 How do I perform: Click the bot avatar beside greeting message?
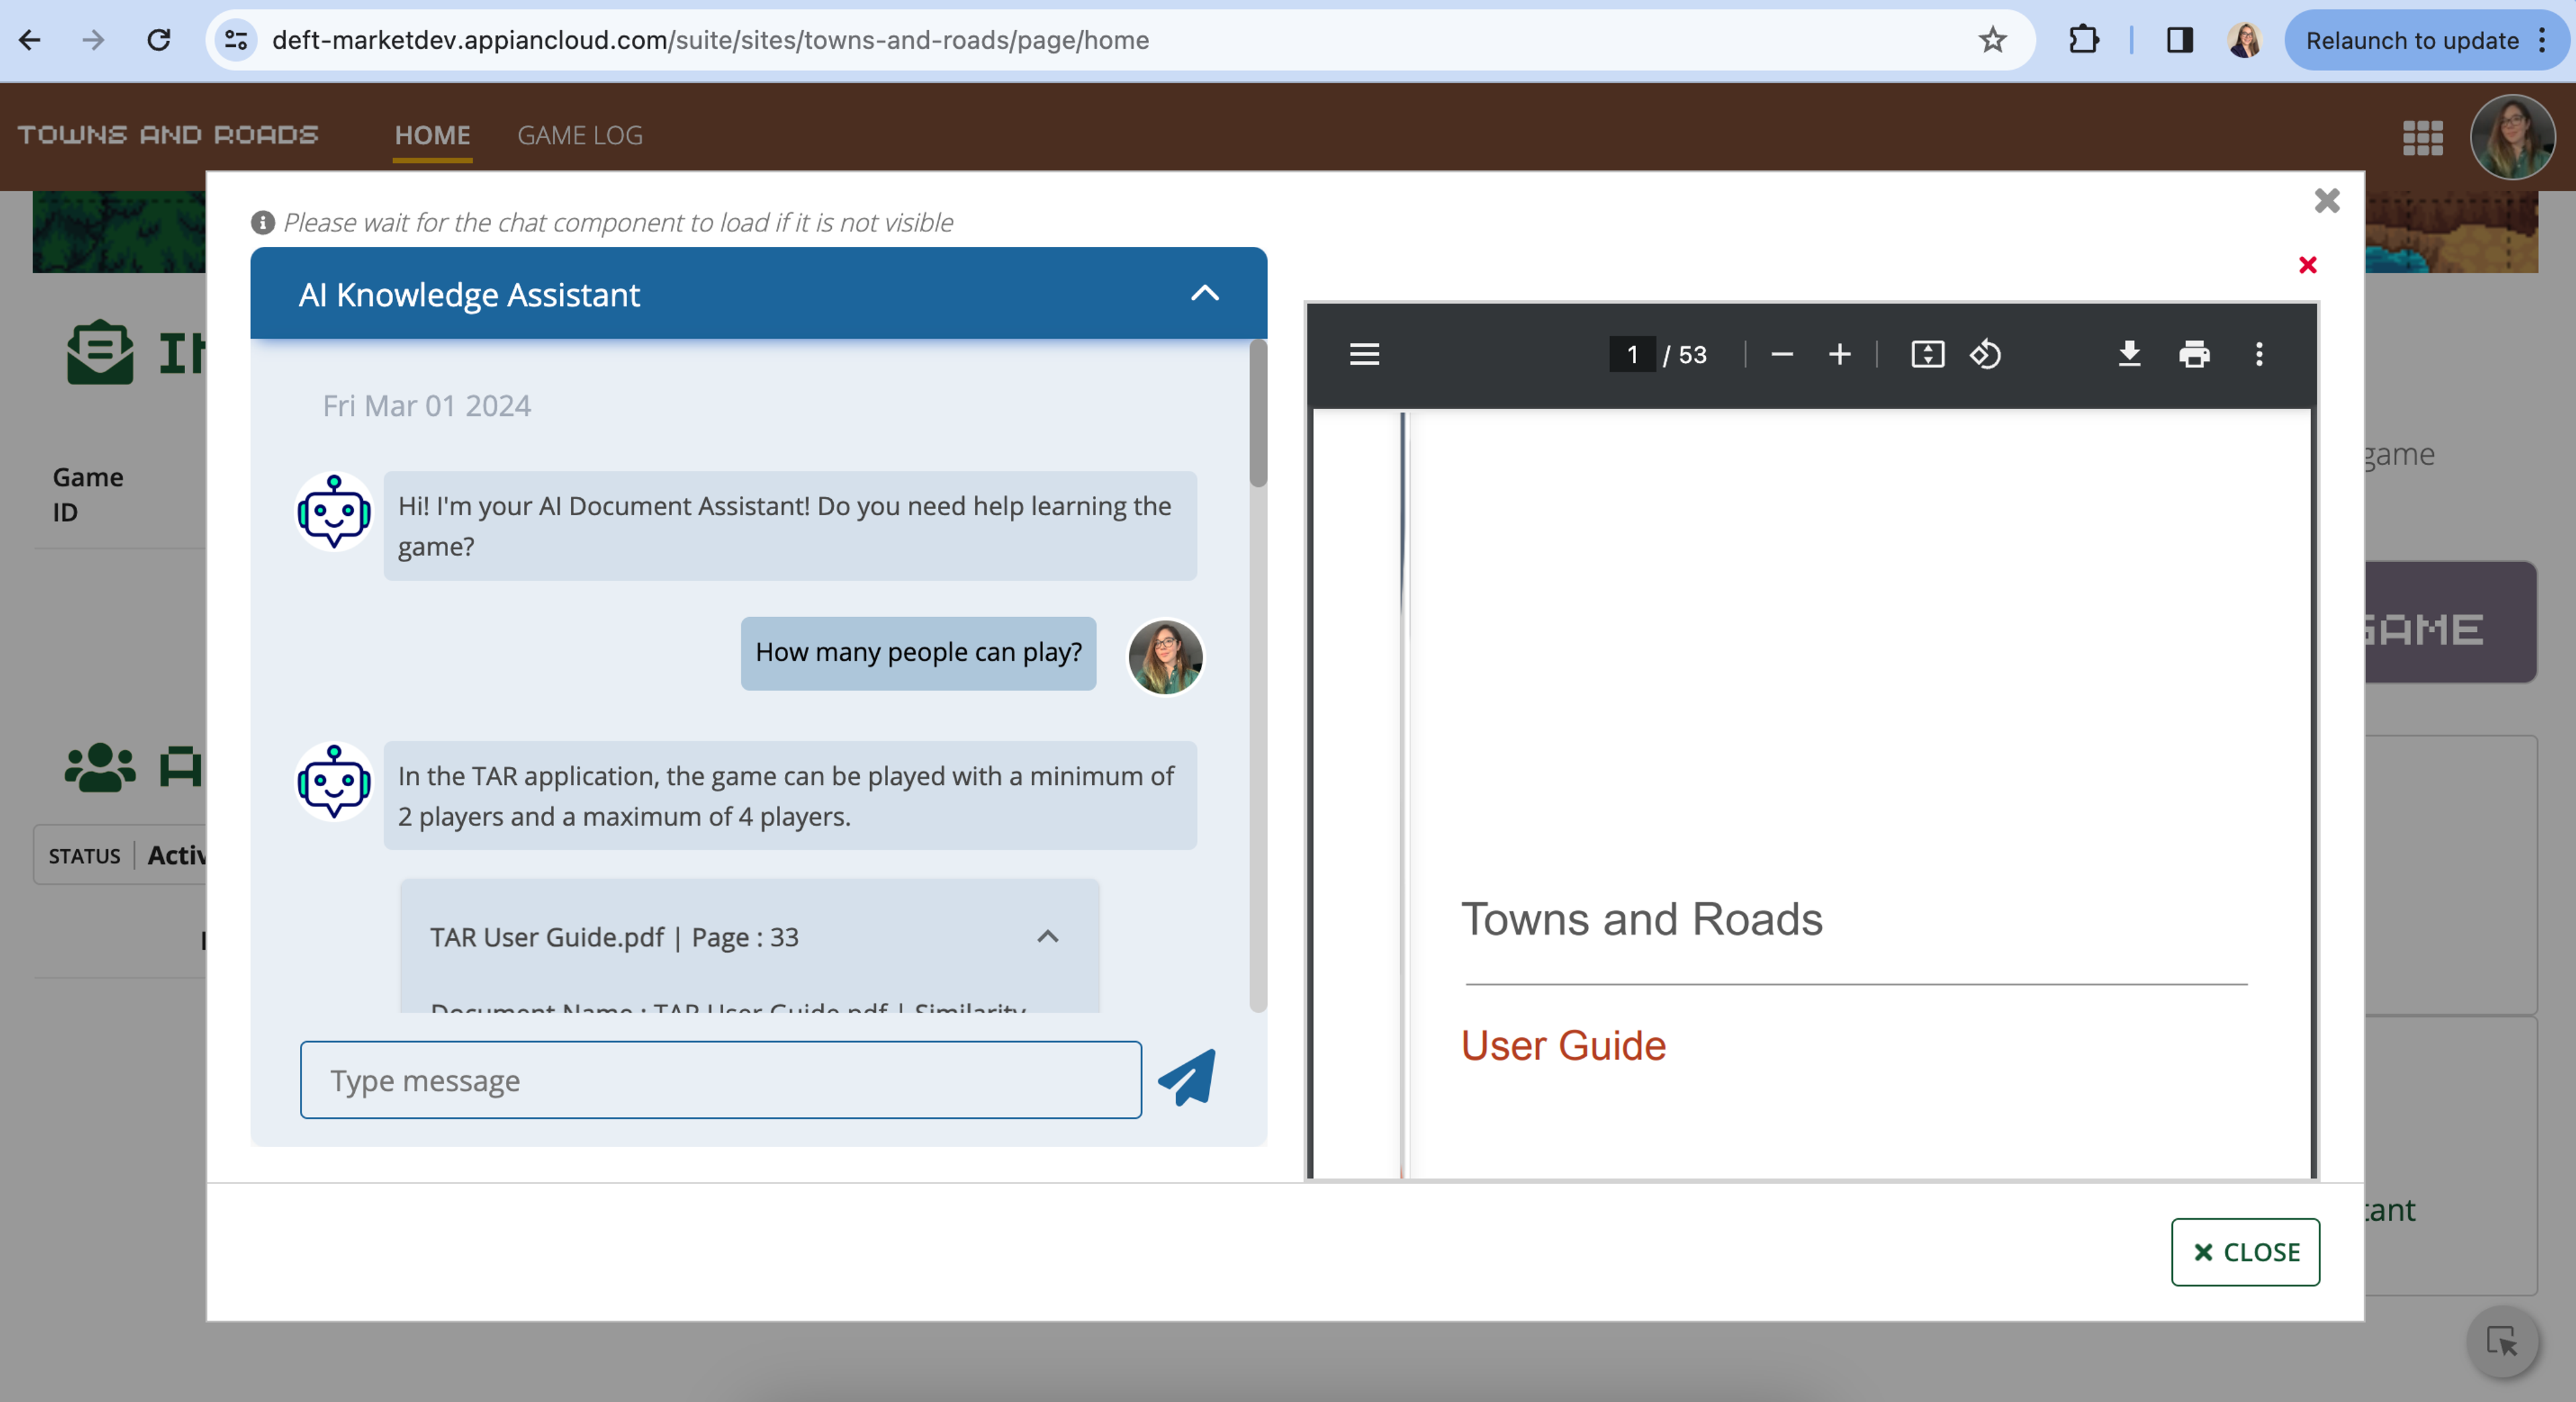click(x=334, y=512)
